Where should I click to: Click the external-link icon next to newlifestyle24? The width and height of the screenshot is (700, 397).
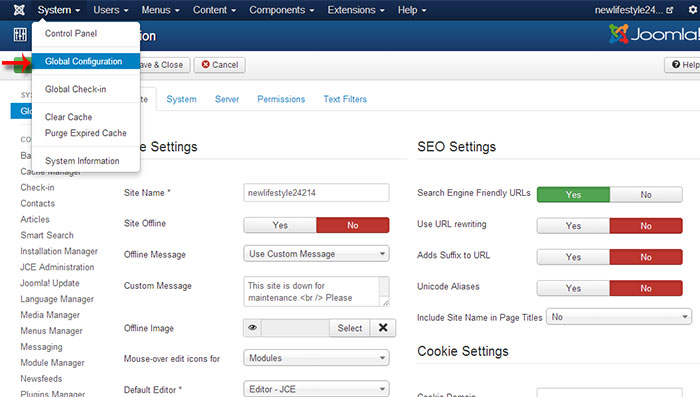coord(670,10)
